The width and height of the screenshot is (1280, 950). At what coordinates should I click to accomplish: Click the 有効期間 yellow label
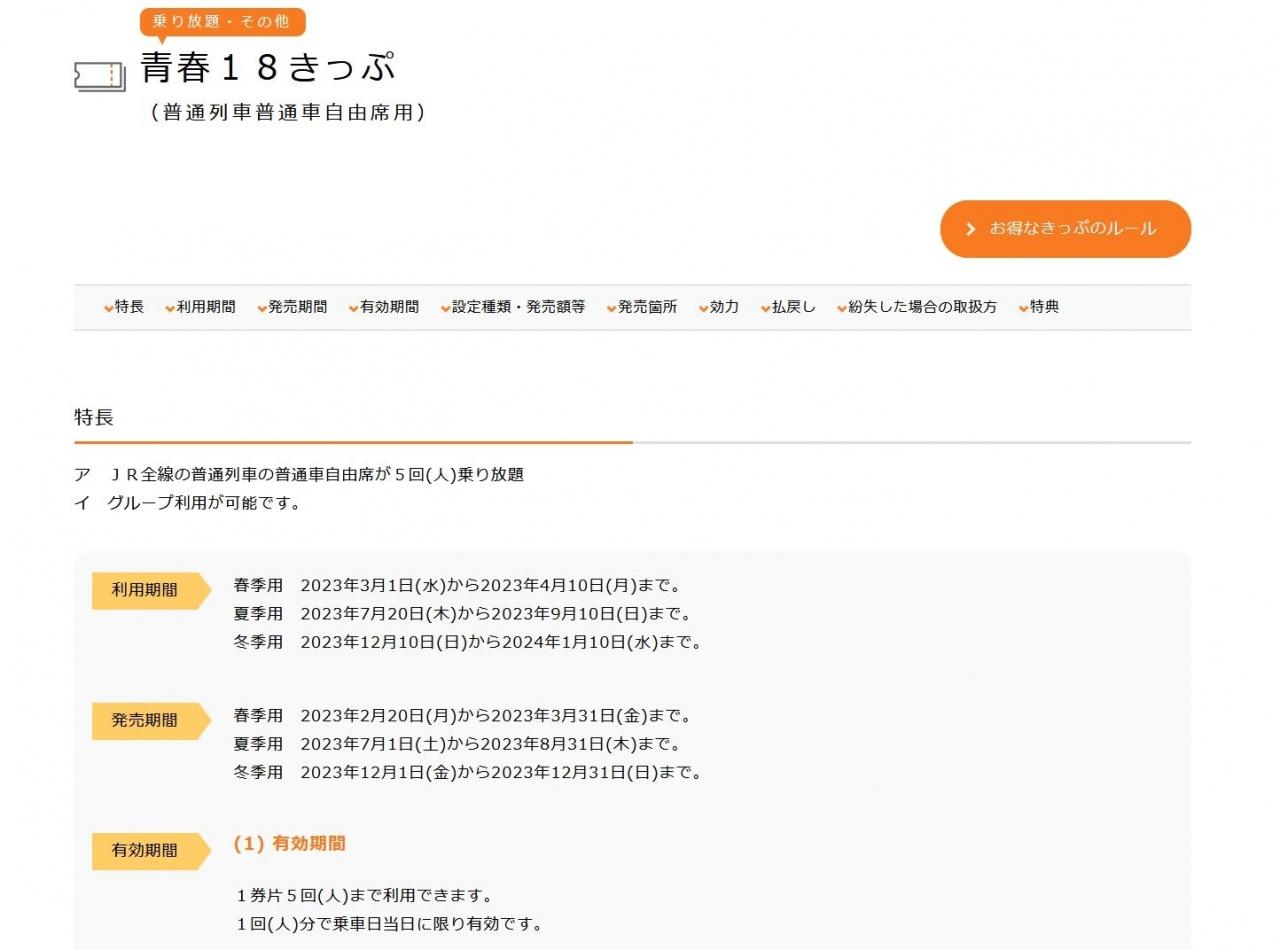[151, 851]
